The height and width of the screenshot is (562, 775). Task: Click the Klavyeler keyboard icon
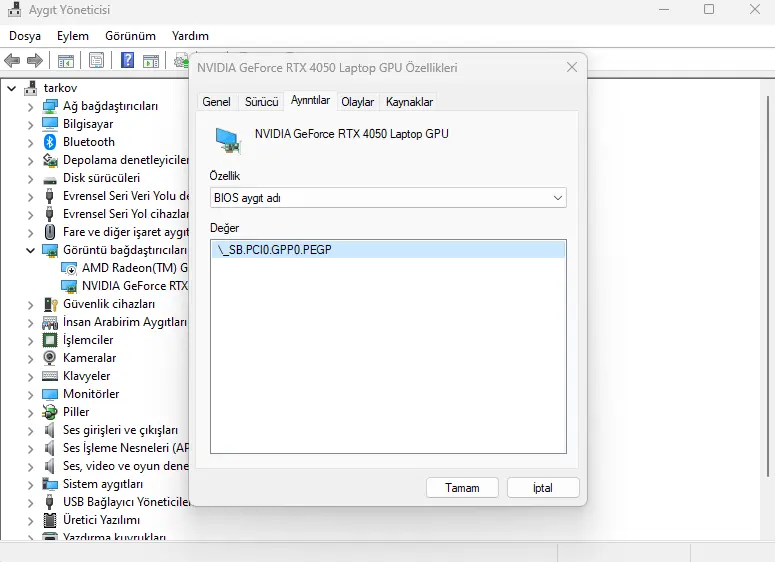point(50,376)
